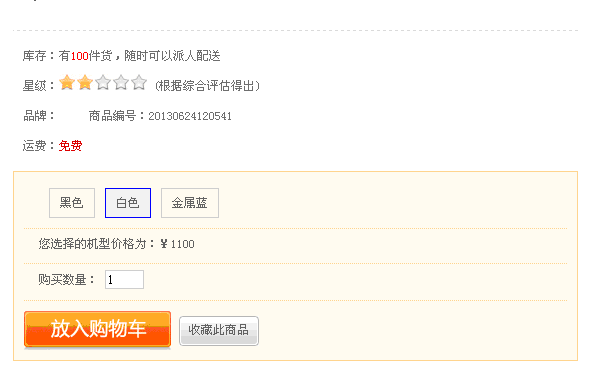Choose the 金属蓝 color option
The height and width of the screenshot is (368, 591).
pyautogui.click(x=190, y=203)
